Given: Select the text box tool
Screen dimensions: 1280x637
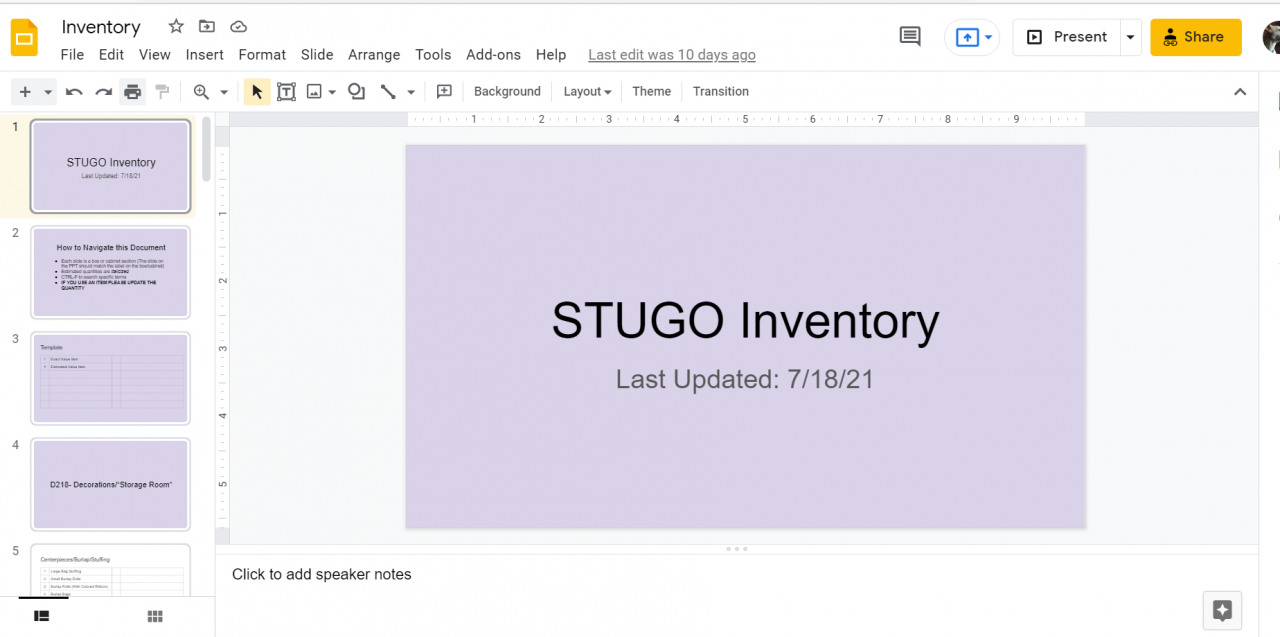Looking at the screenshot, I should tap(286, 92).
